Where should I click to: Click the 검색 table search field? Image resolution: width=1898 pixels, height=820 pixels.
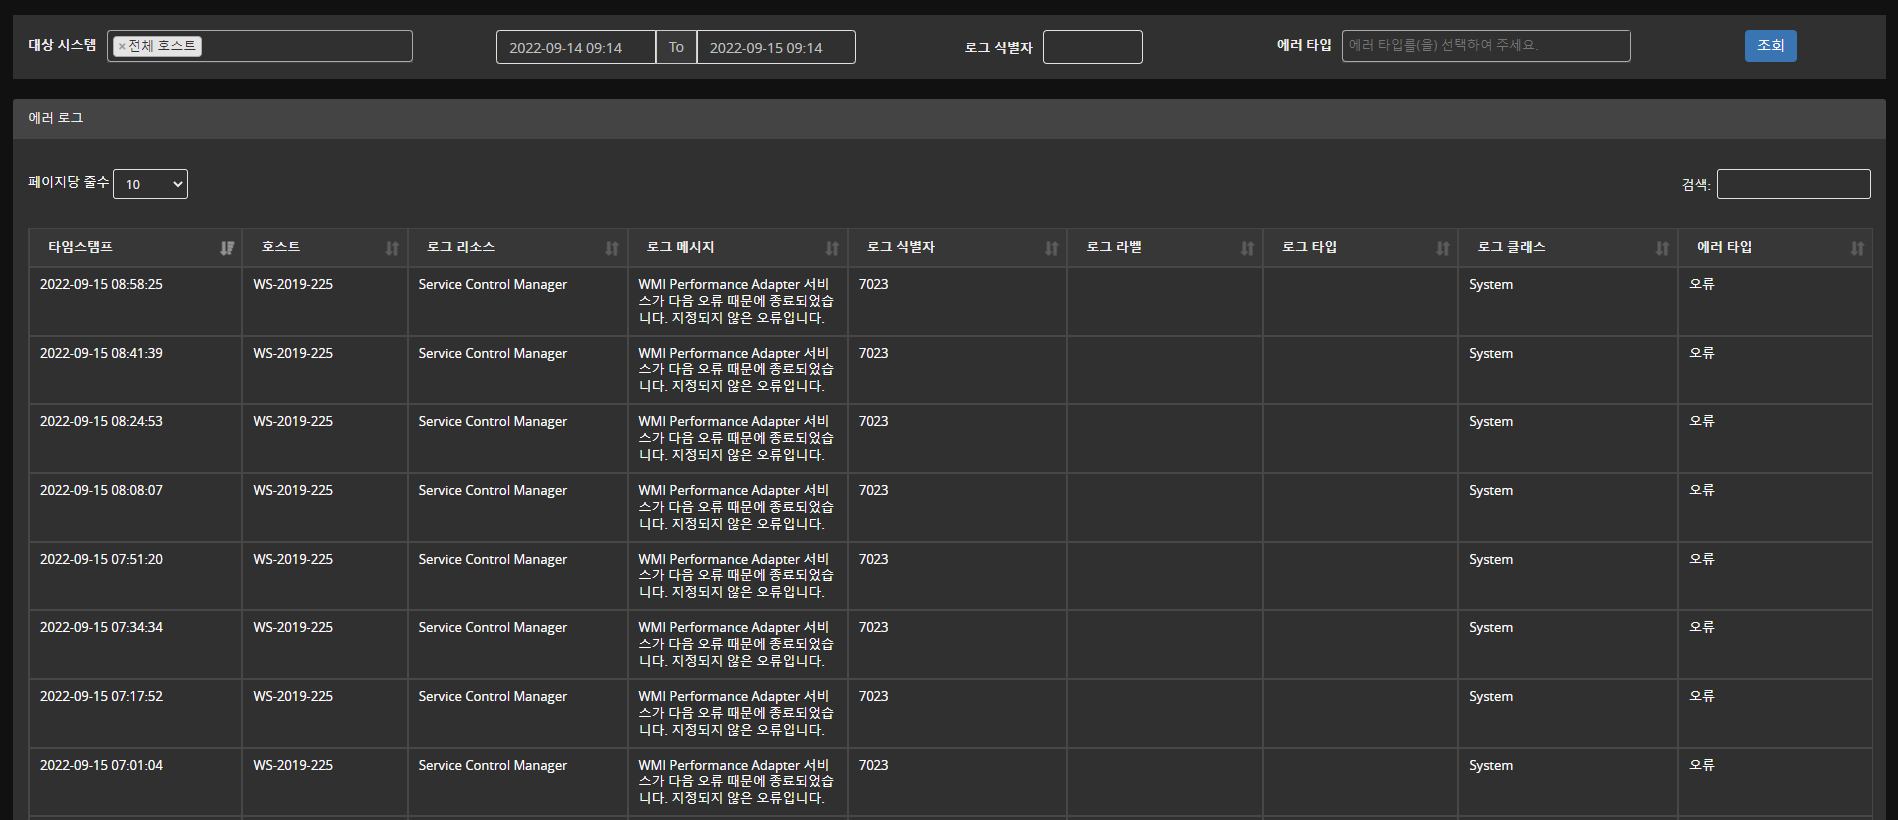coord(1793,184)
